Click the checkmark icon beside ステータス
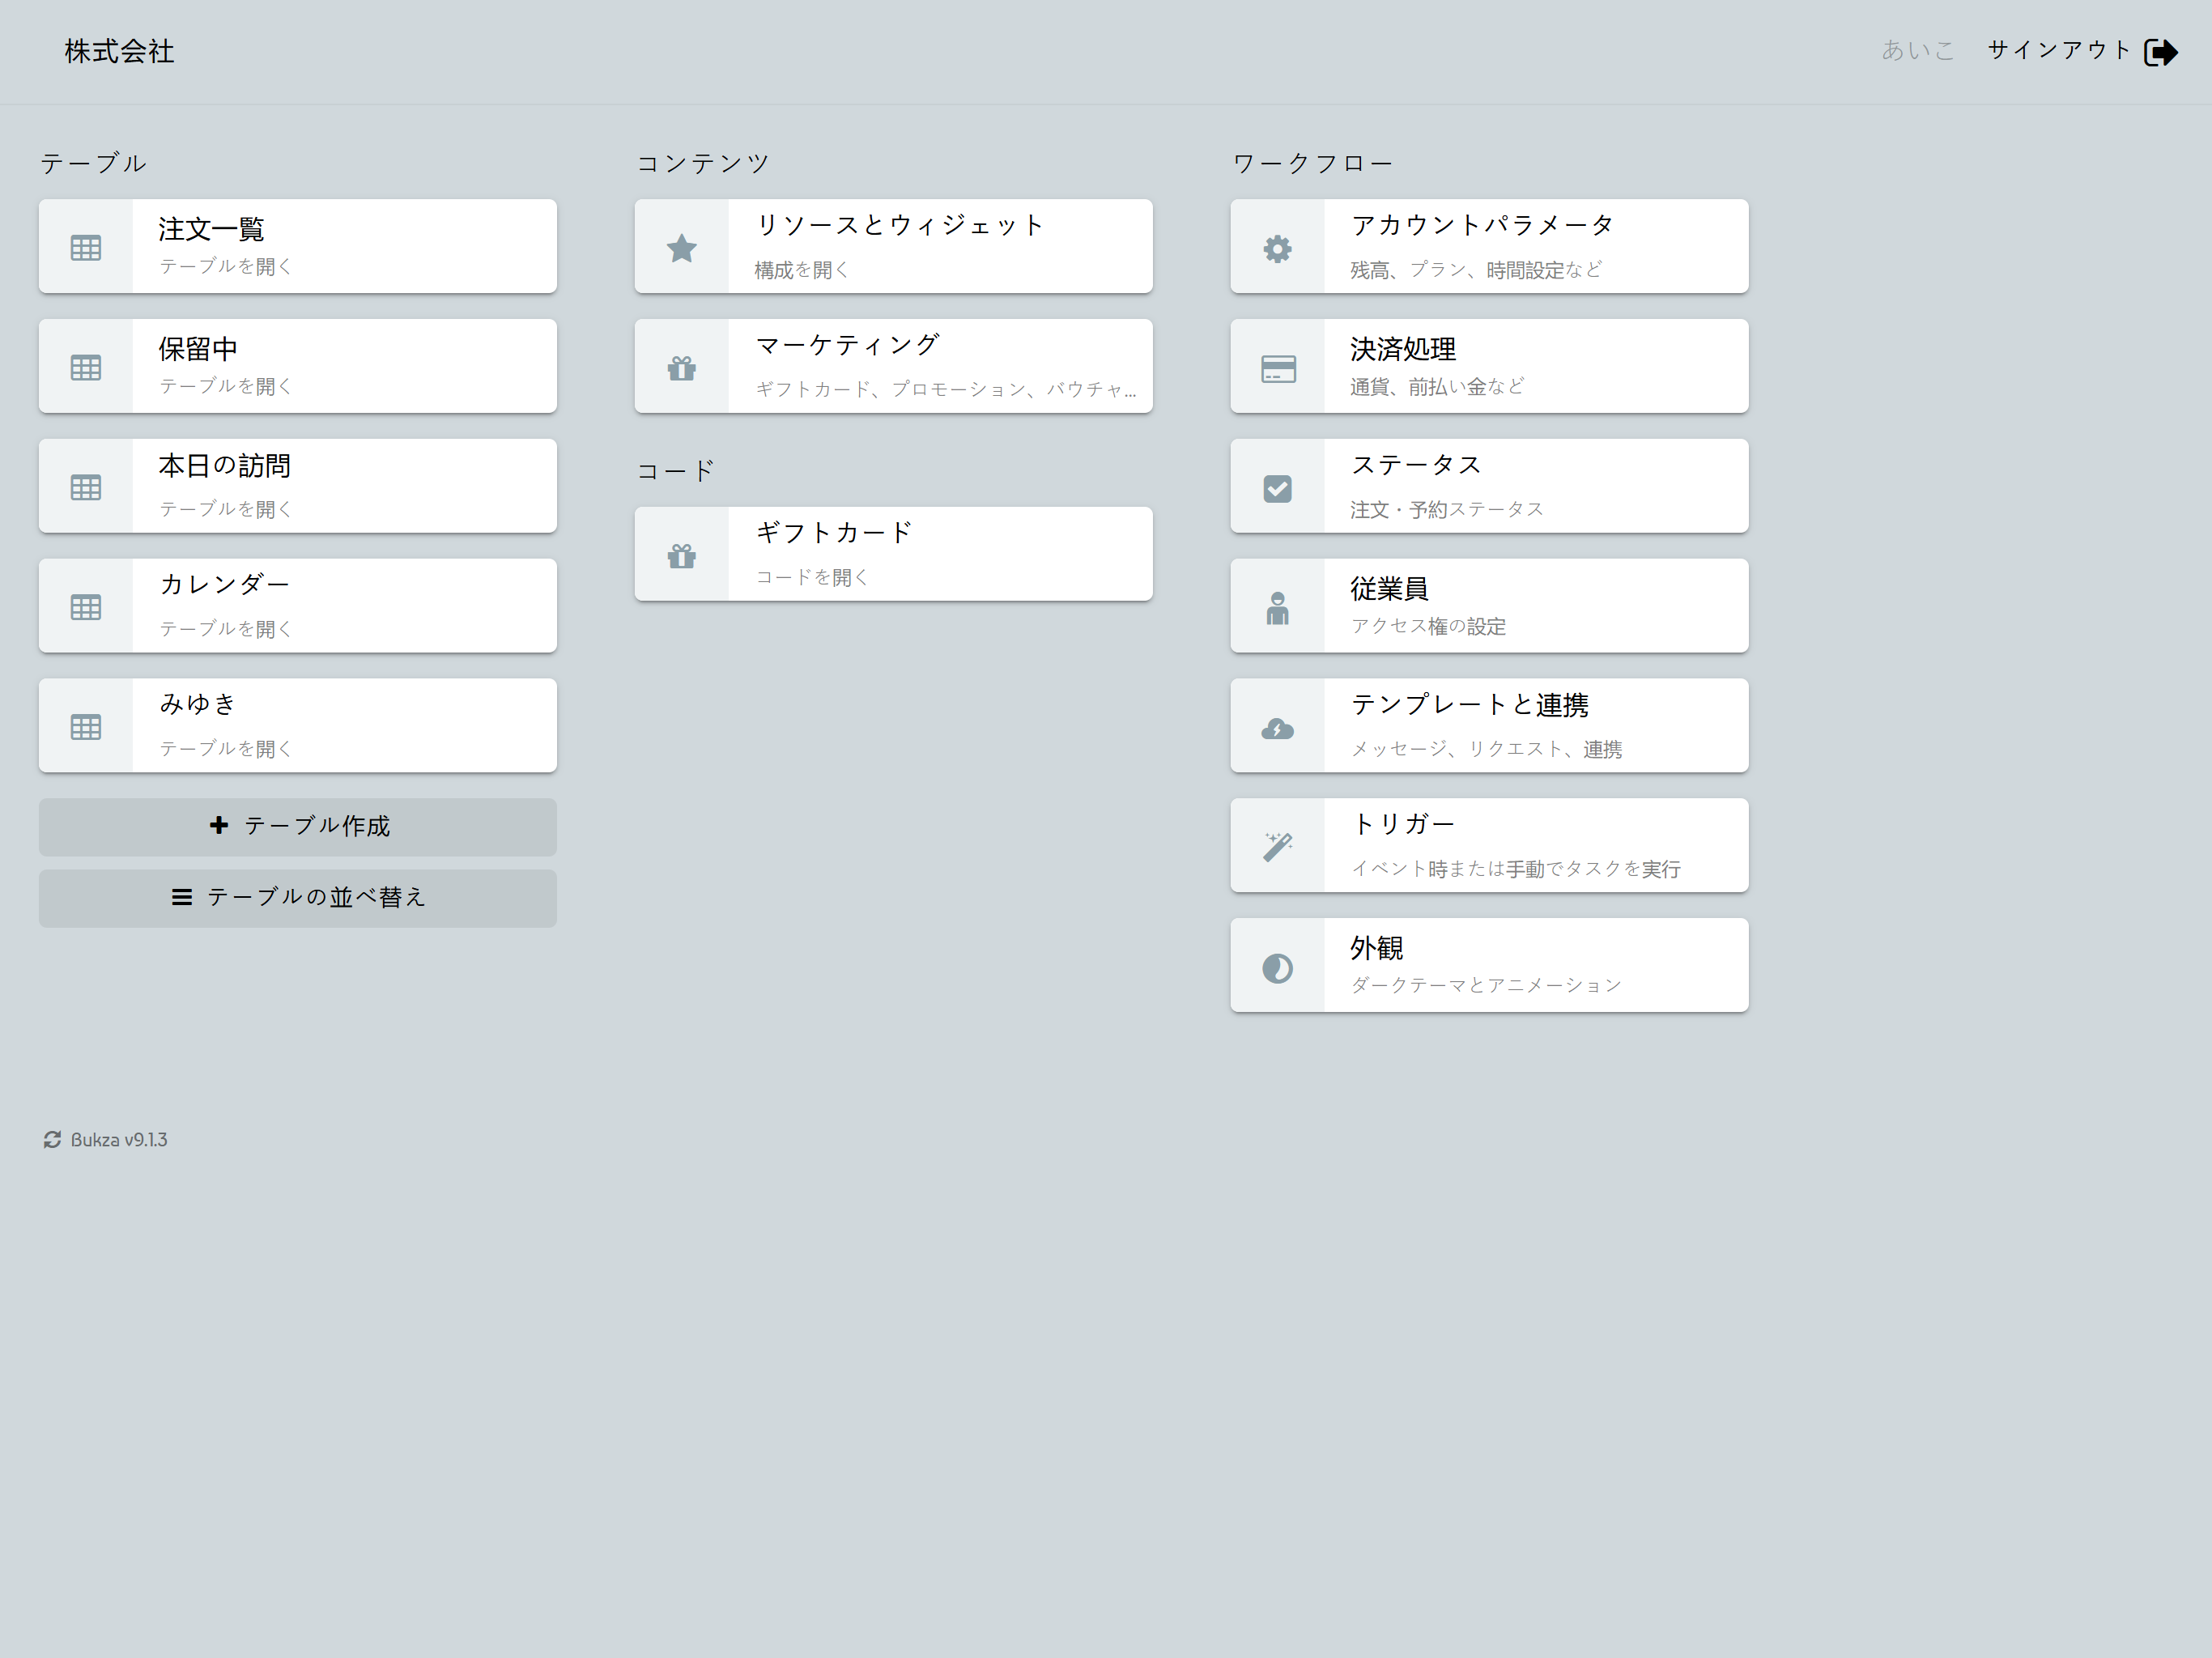 [x=1277, y=488]
